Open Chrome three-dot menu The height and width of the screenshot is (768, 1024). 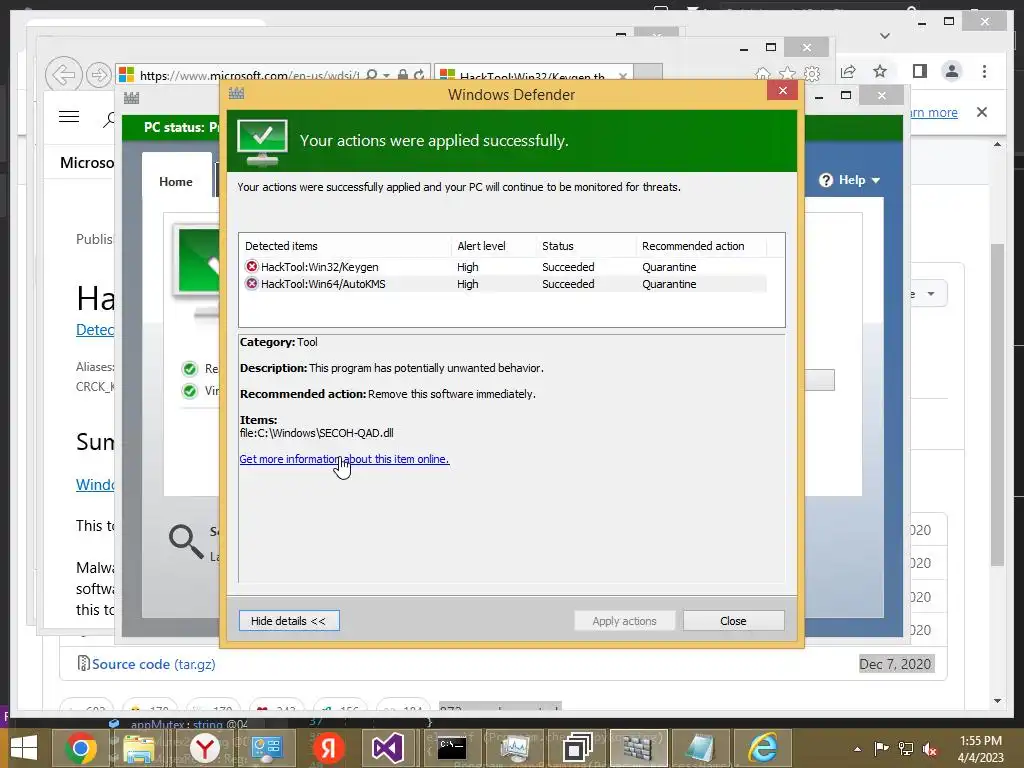point(984,71)
